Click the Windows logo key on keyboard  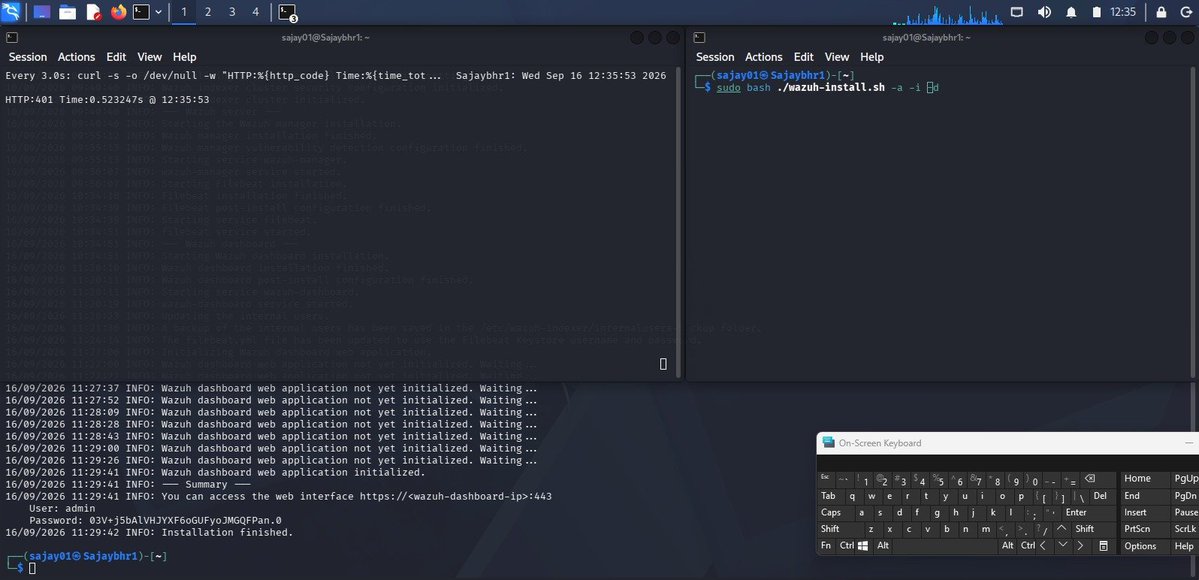coord(863,546)
